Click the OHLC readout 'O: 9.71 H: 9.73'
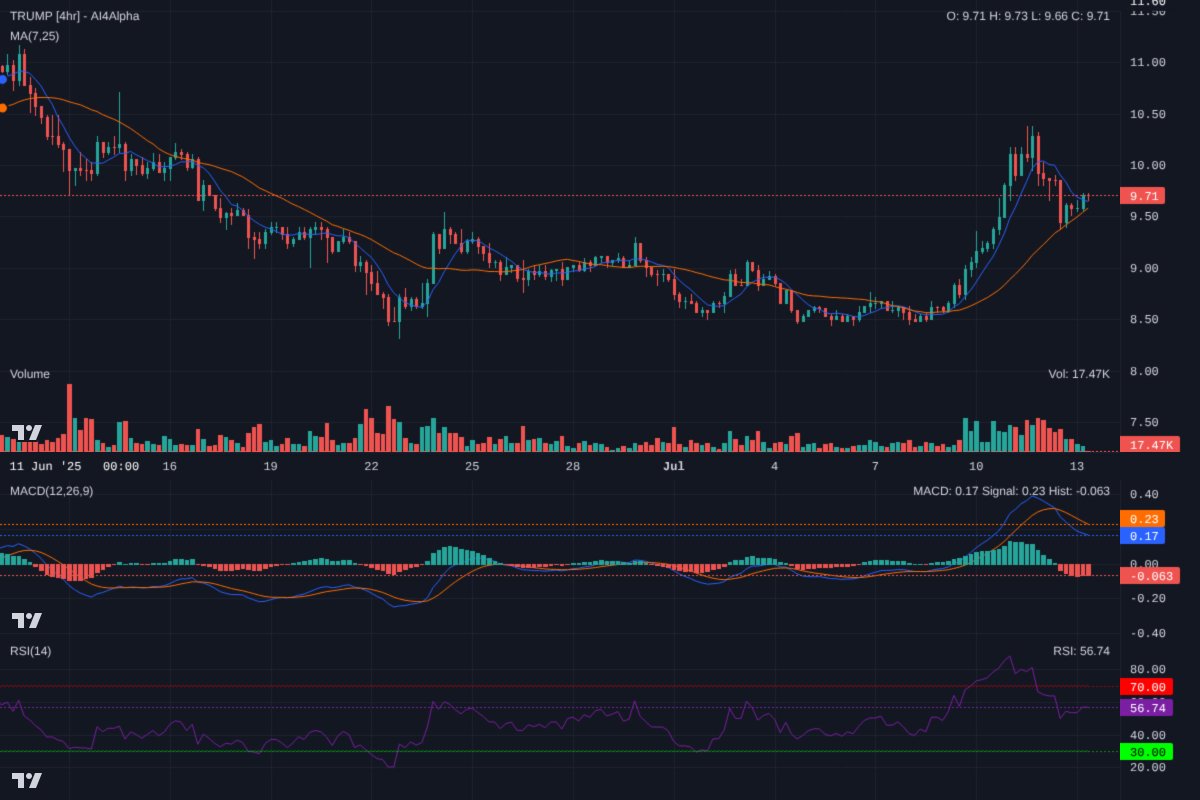Image resolution: width=1200 pixels, height=800 pixels. pos(997,16)
